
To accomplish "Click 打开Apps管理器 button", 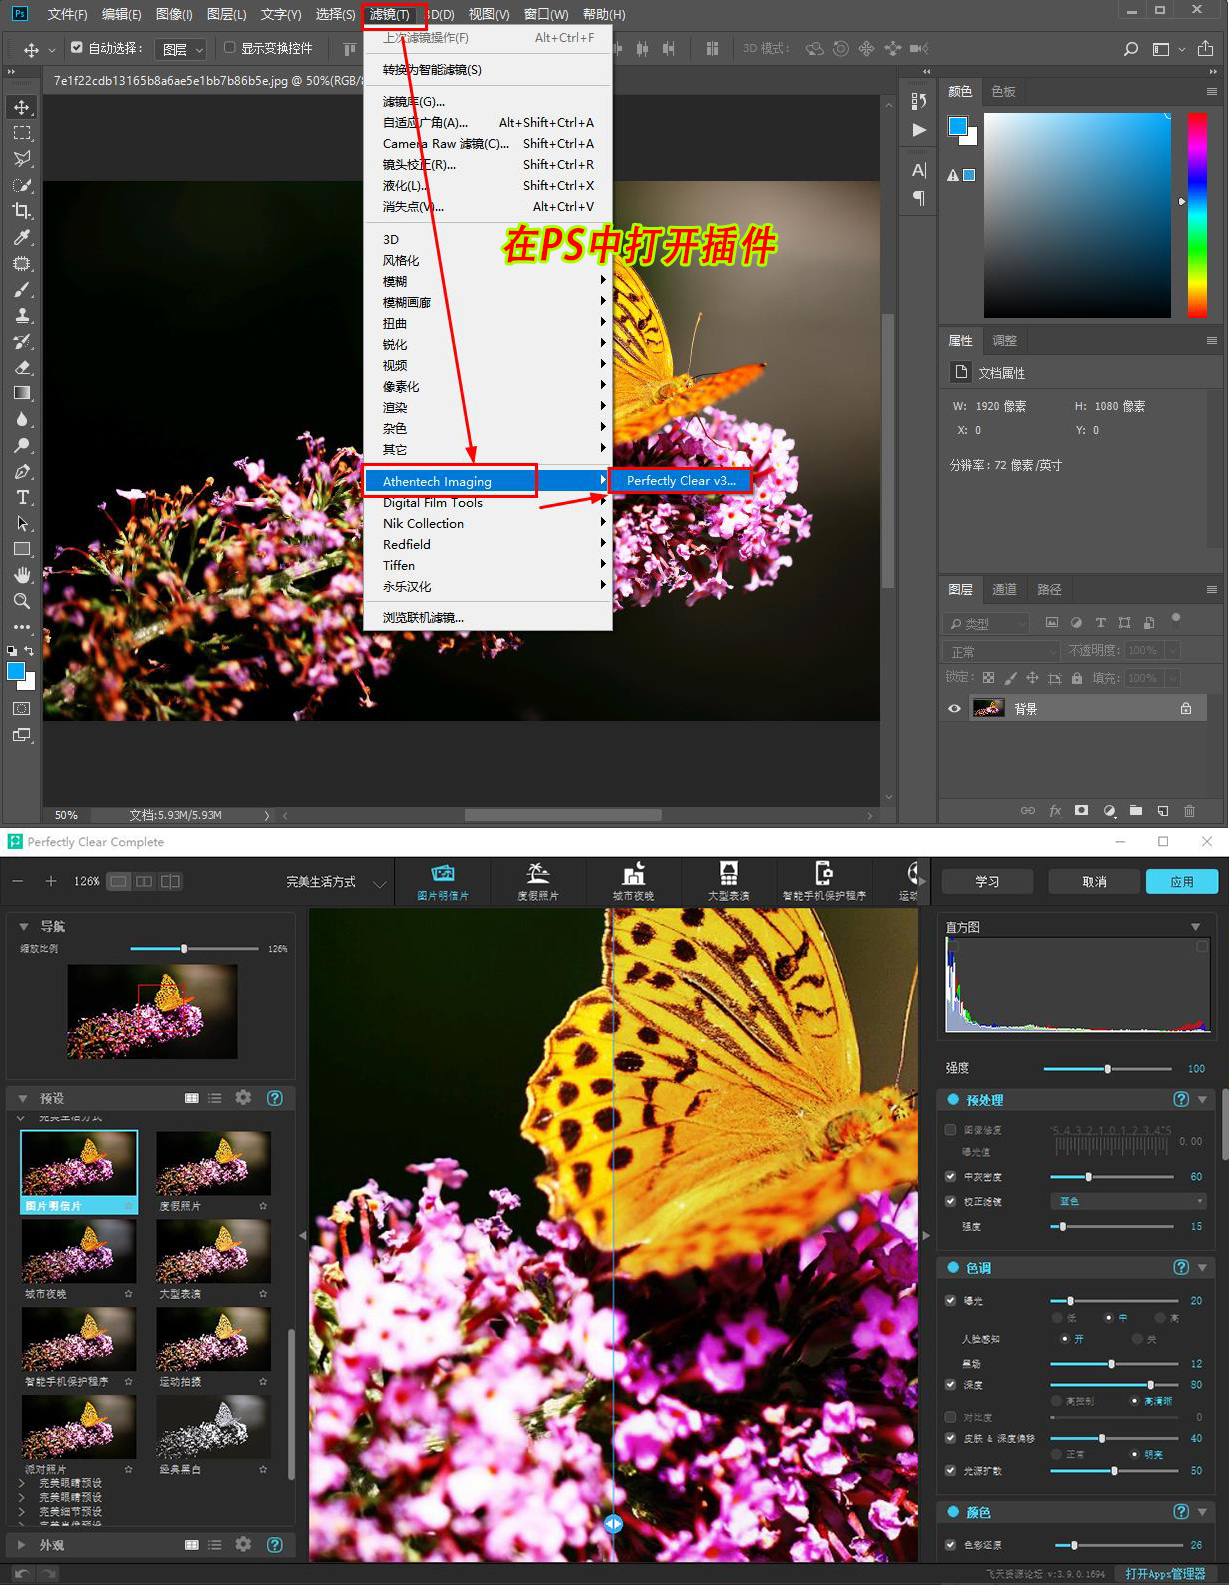I will [x=1165, y=1574].
